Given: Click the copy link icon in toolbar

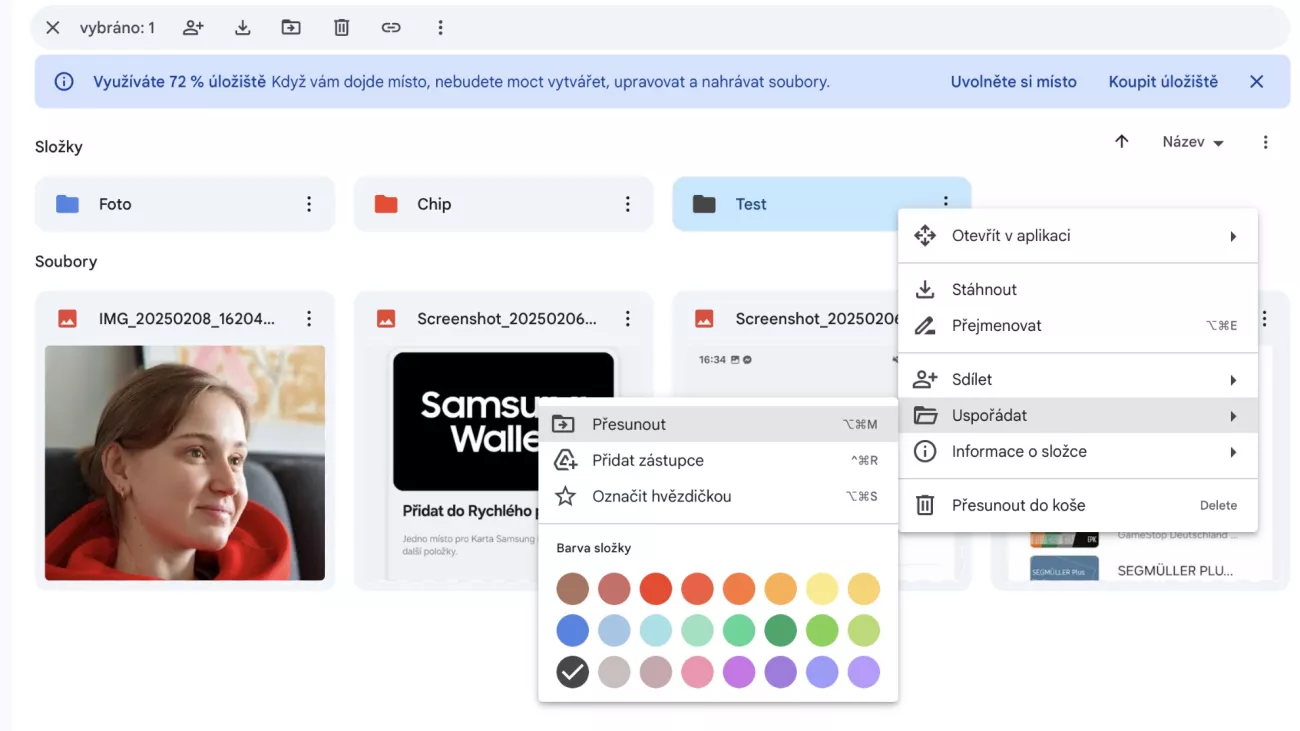Looking at the screenshot, I should pyautogui.click(x=391, y=28).
